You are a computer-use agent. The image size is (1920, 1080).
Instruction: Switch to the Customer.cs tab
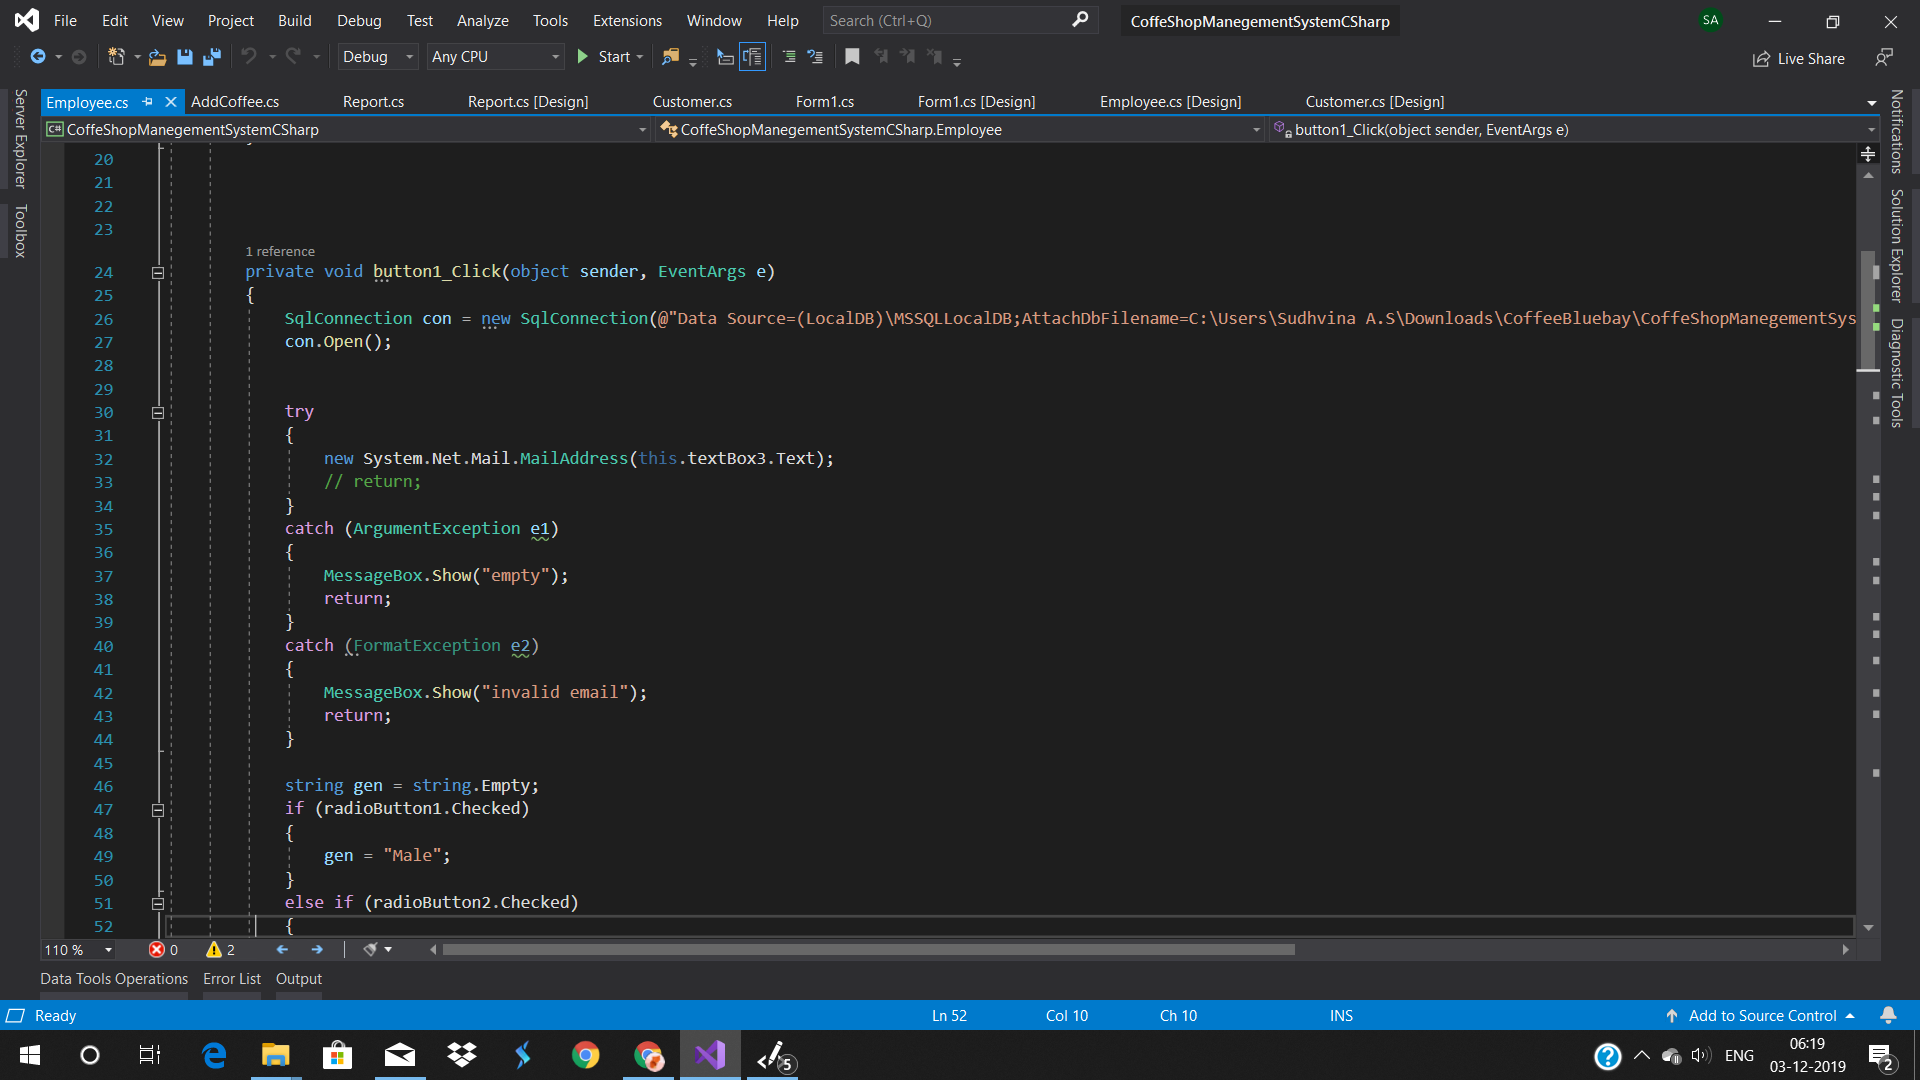(692, 101)
